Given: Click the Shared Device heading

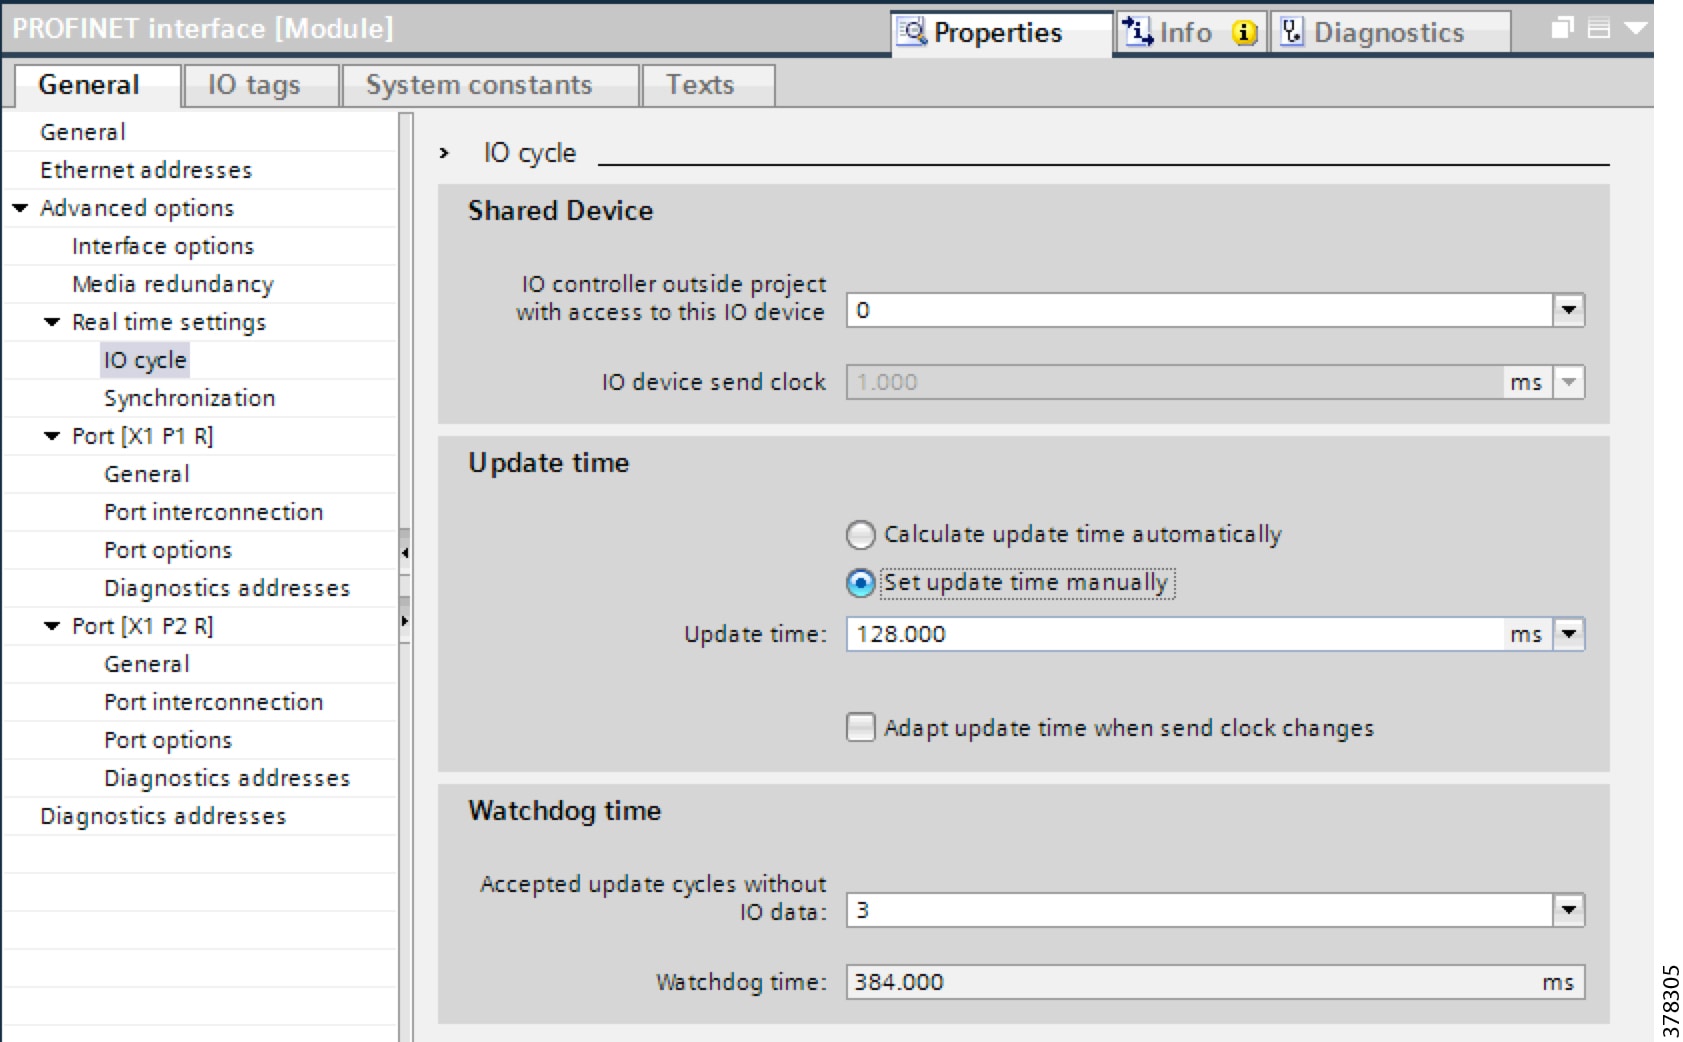Looking at the screenshot, I should [x=560, y=211].
